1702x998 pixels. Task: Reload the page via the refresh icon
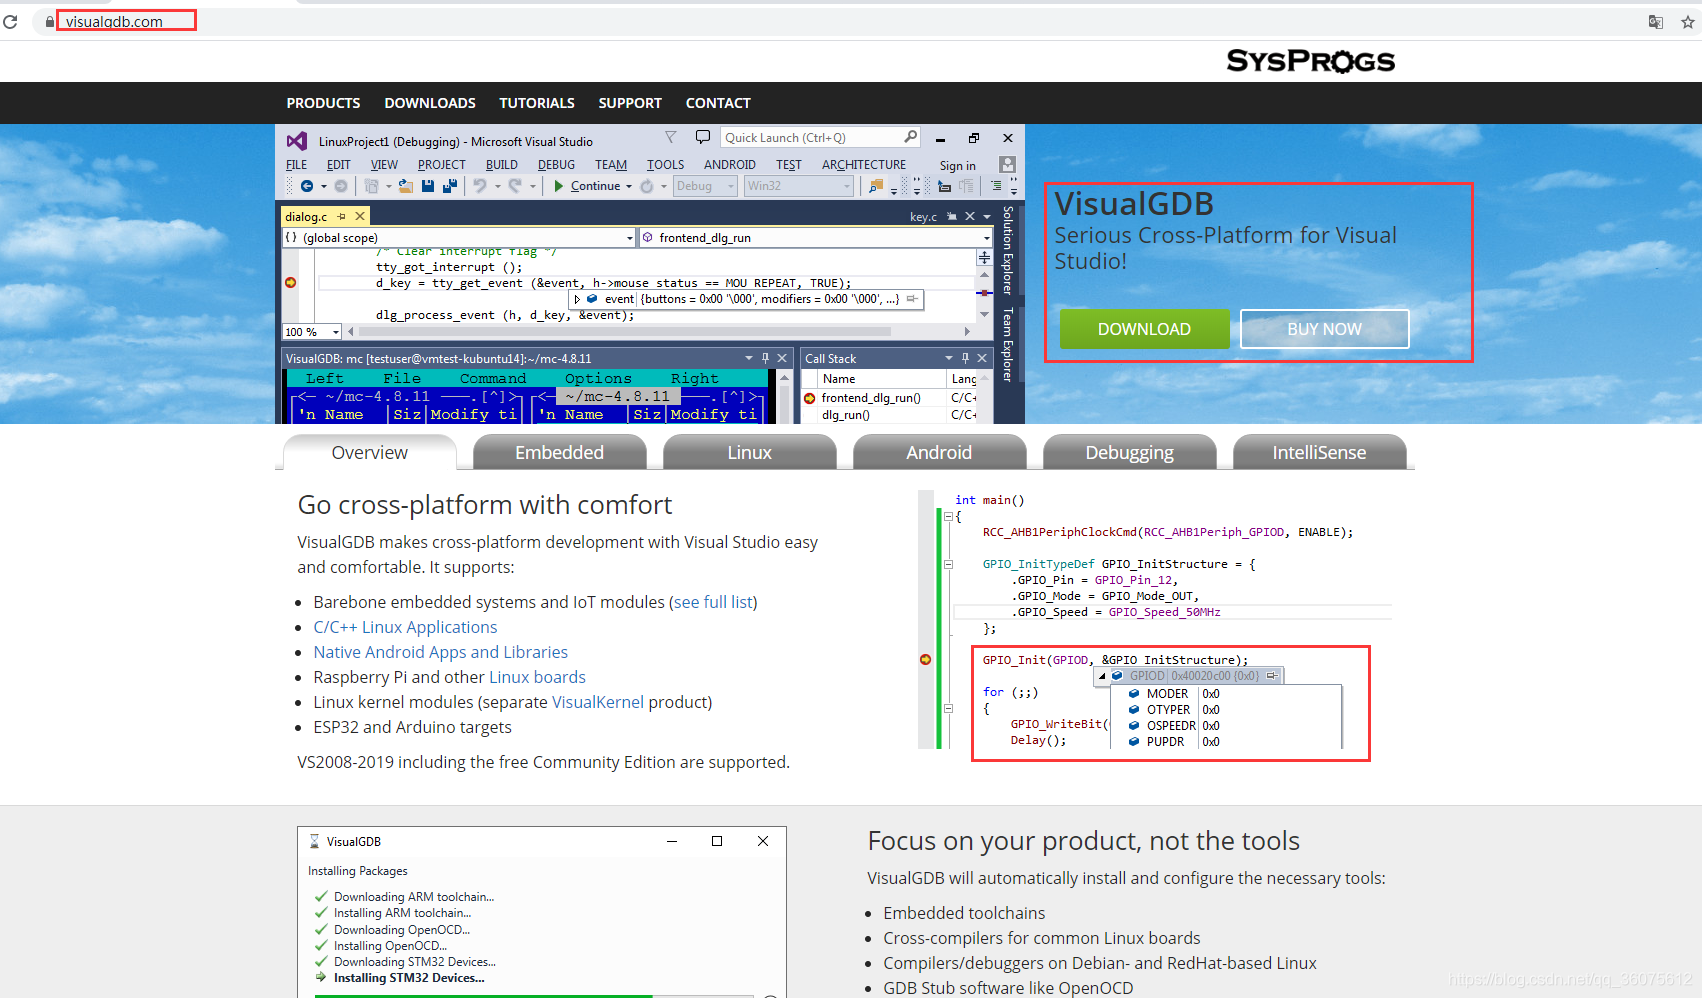point(11,21)
